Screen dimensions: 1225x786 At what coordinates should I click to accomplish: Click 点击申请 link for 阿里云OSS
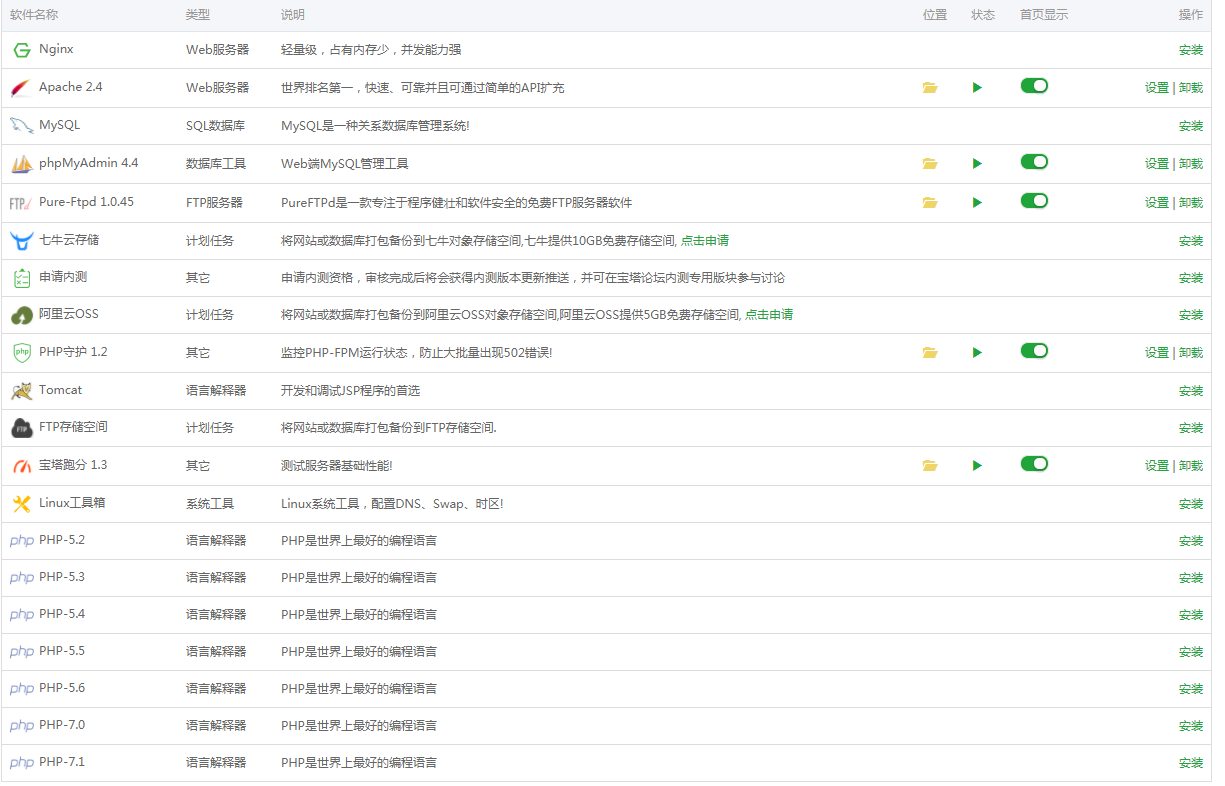click(769, 315)
